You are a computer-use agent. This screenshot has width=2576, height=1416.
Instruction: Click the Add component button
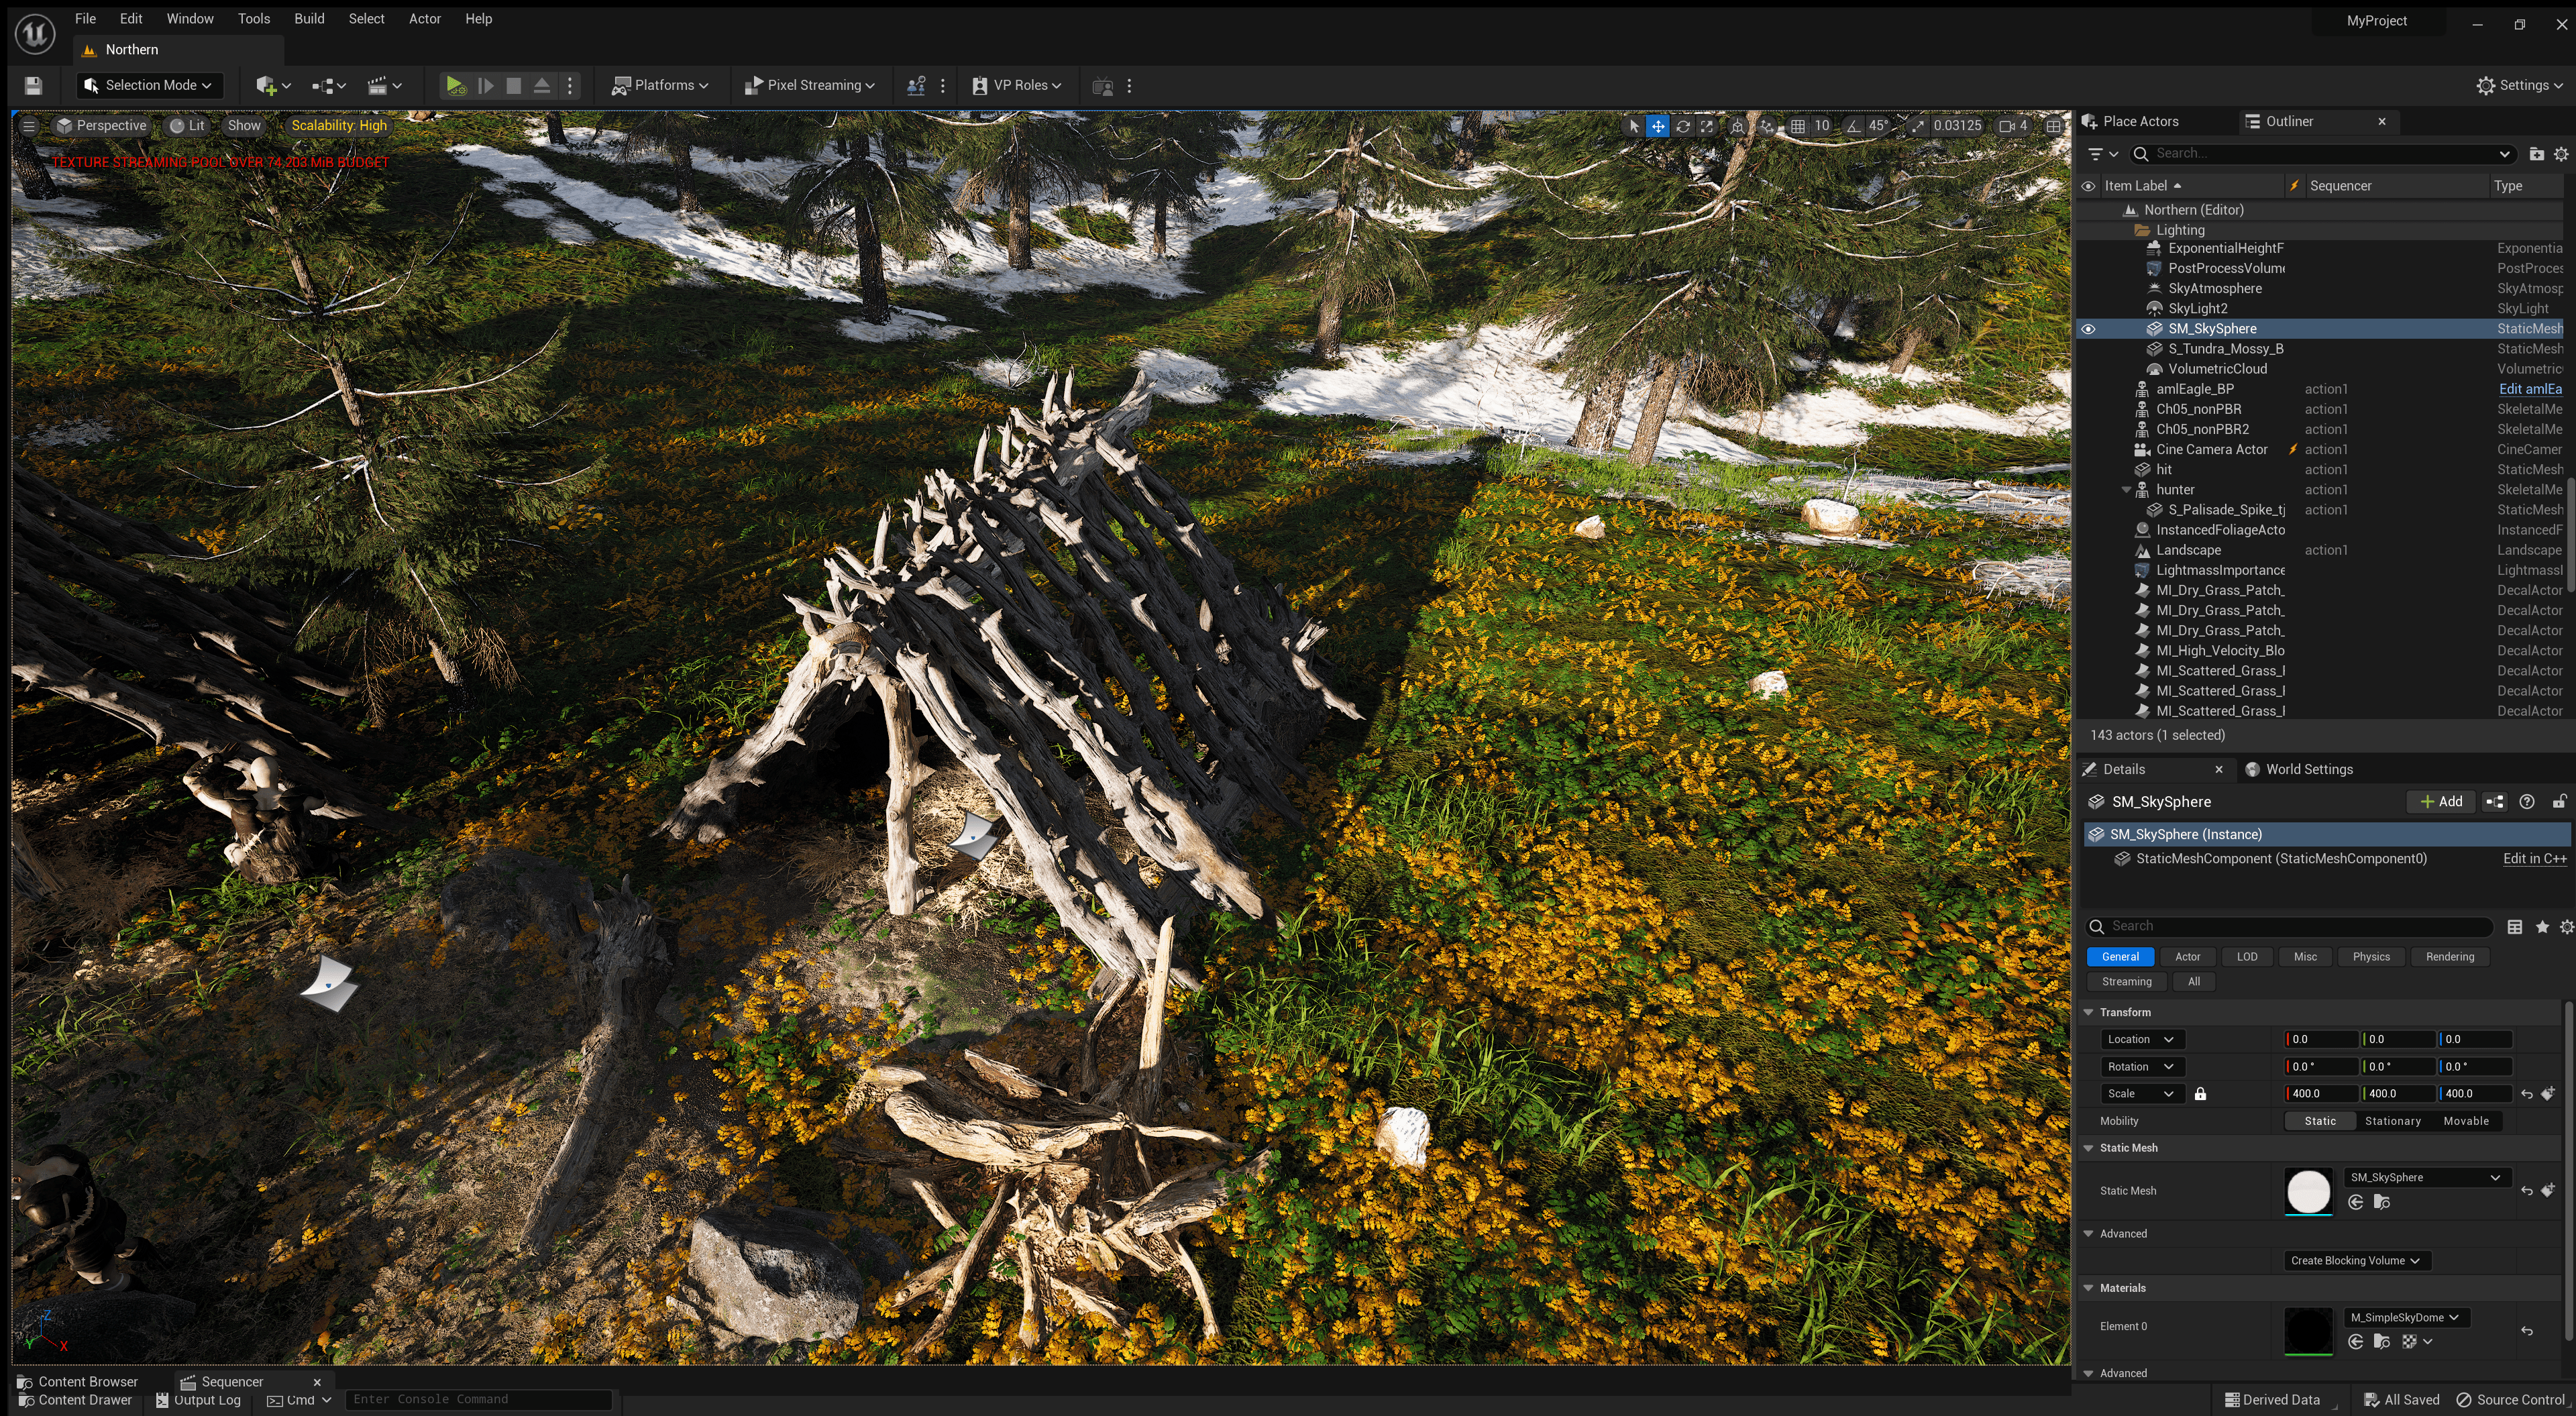(2441, 802)
